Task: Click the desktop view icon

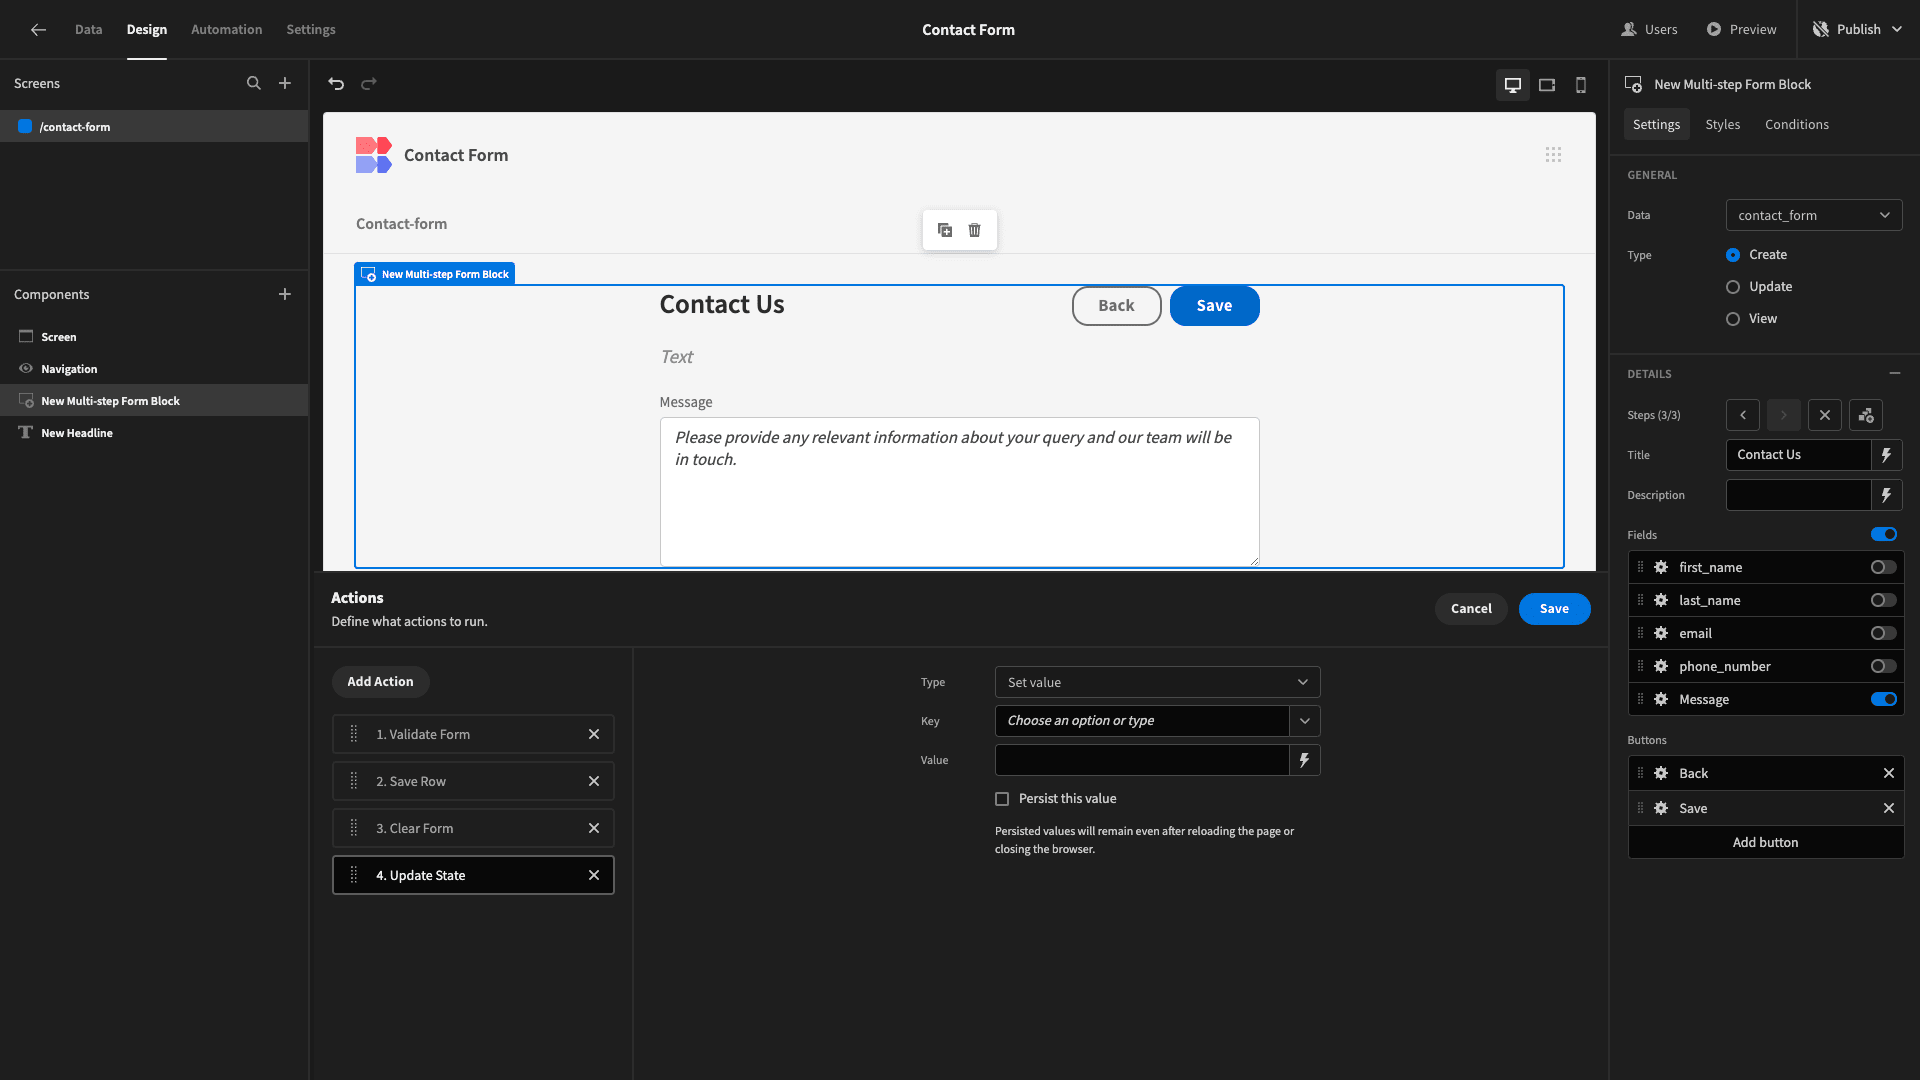Action: pos(1513,84)
